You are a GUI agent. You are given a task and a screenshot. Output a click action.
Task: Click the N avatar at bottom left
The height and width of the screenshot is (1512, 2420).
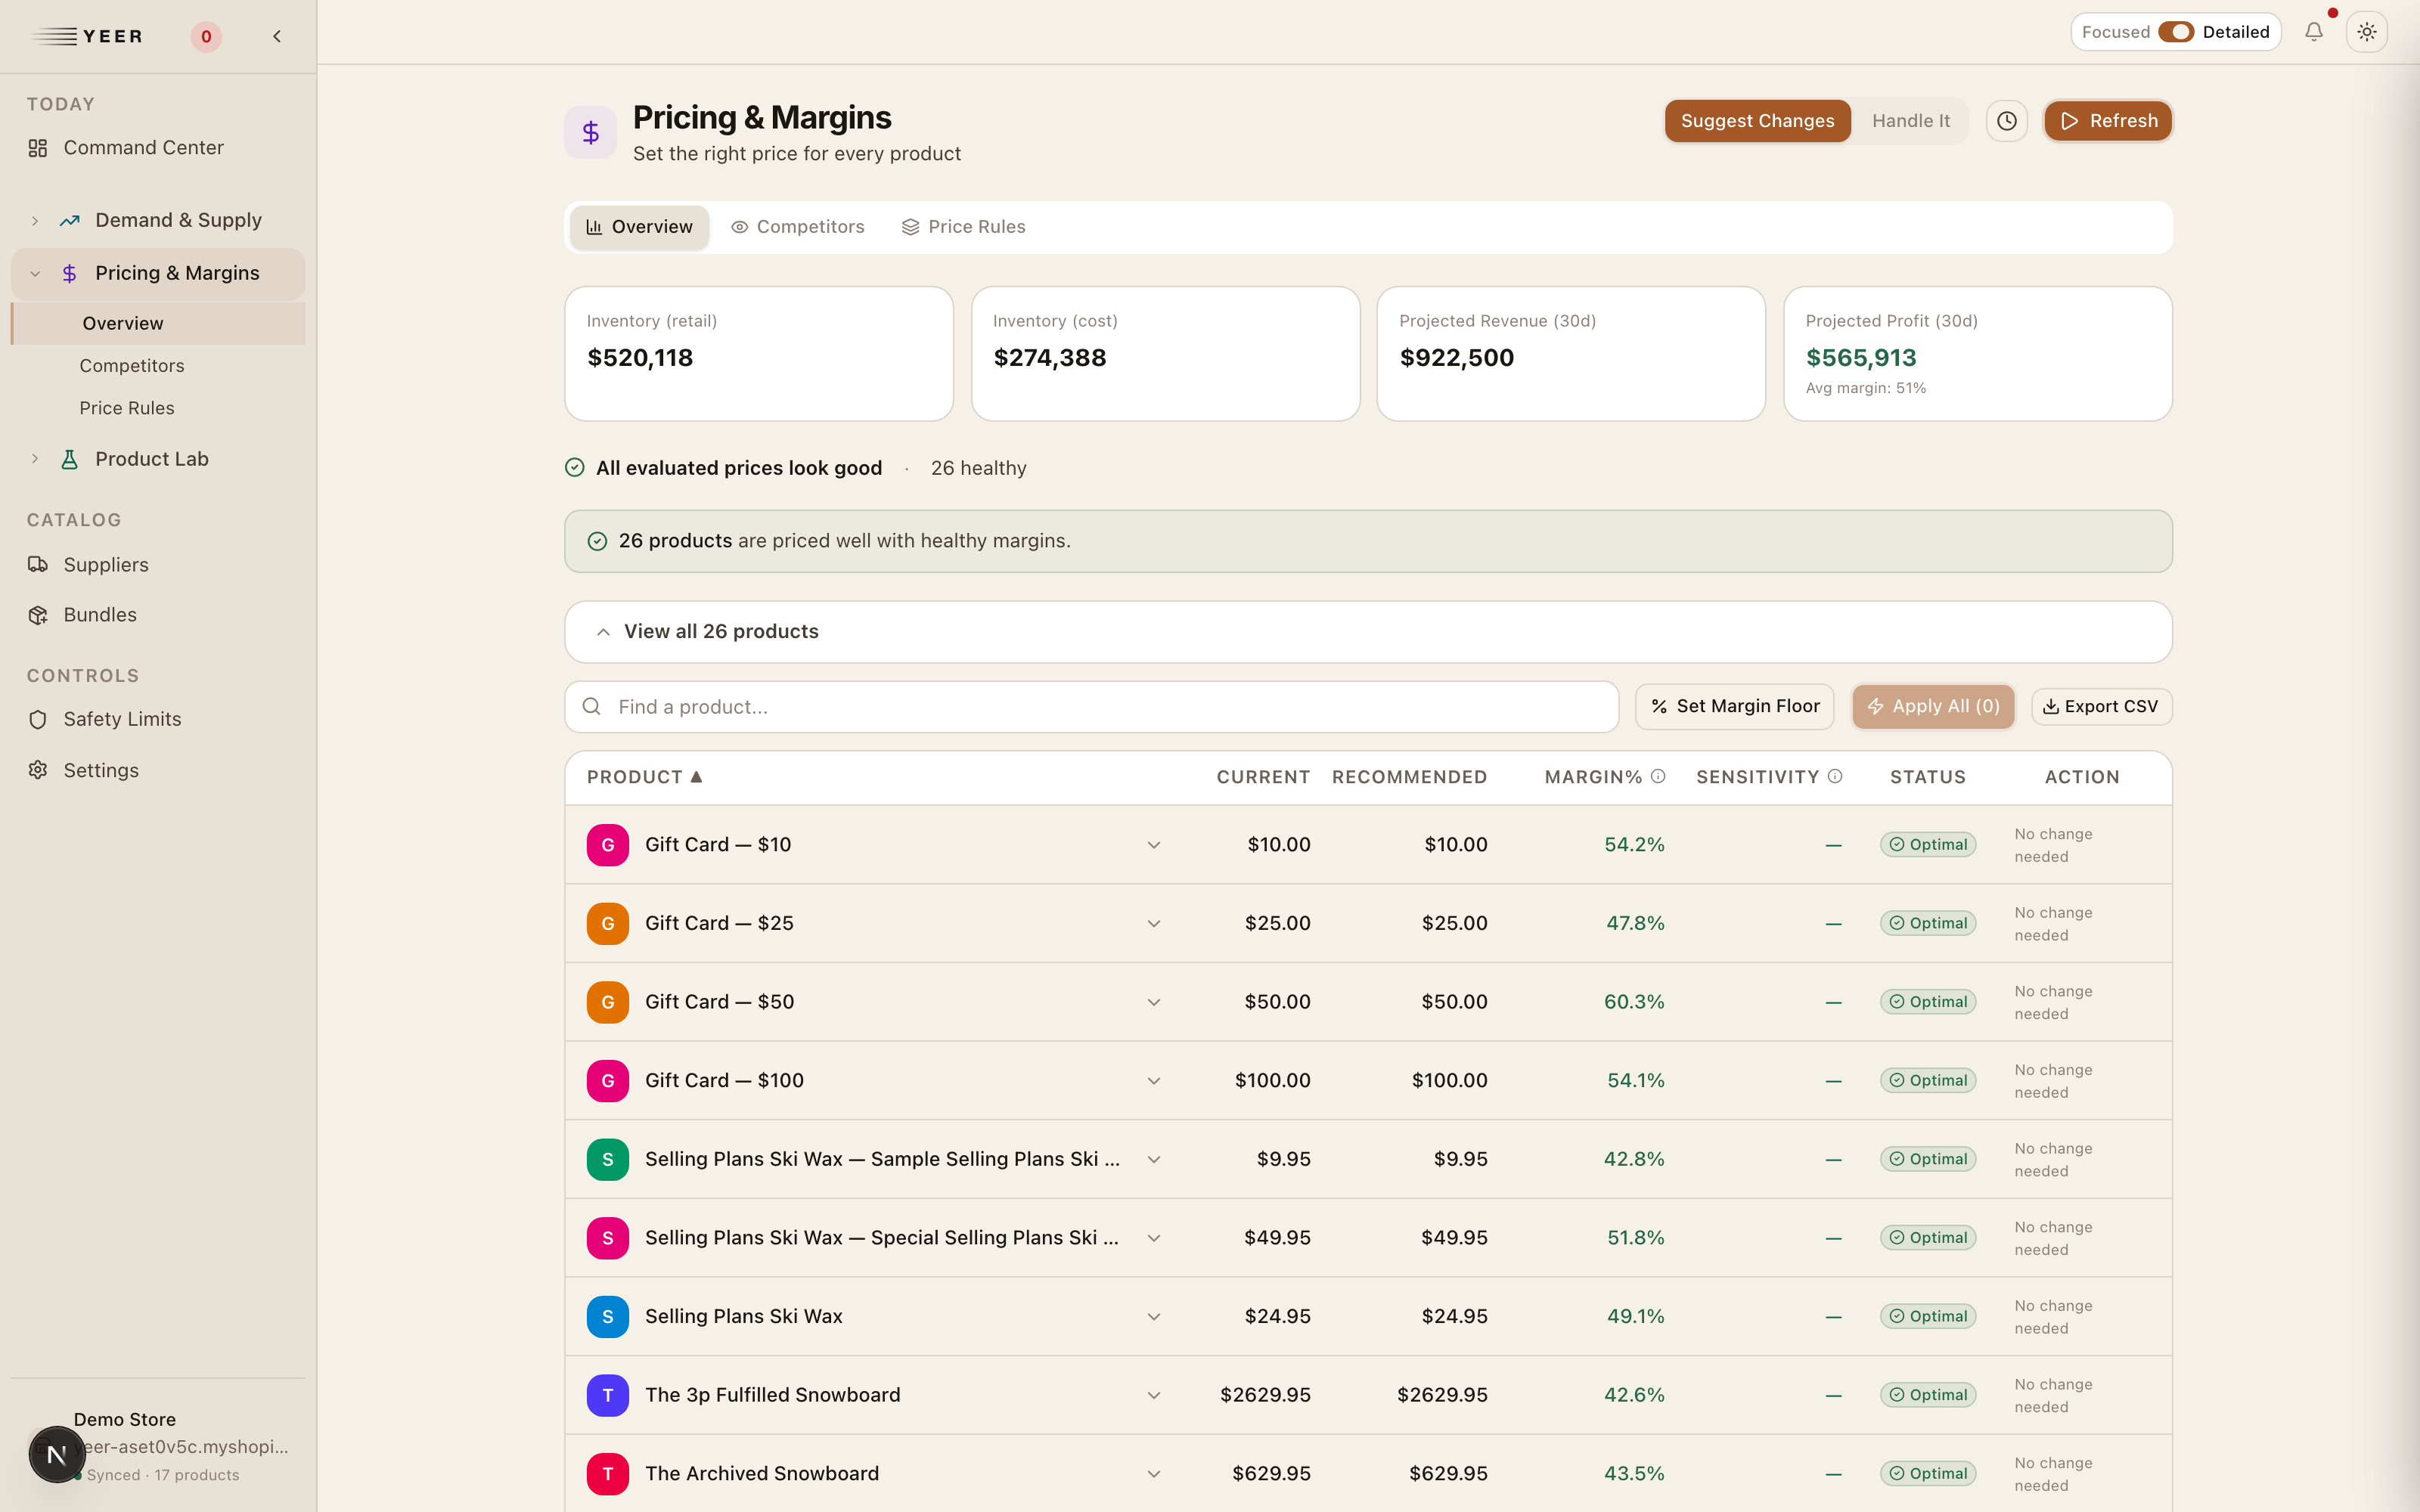[x=57, y=1454]
